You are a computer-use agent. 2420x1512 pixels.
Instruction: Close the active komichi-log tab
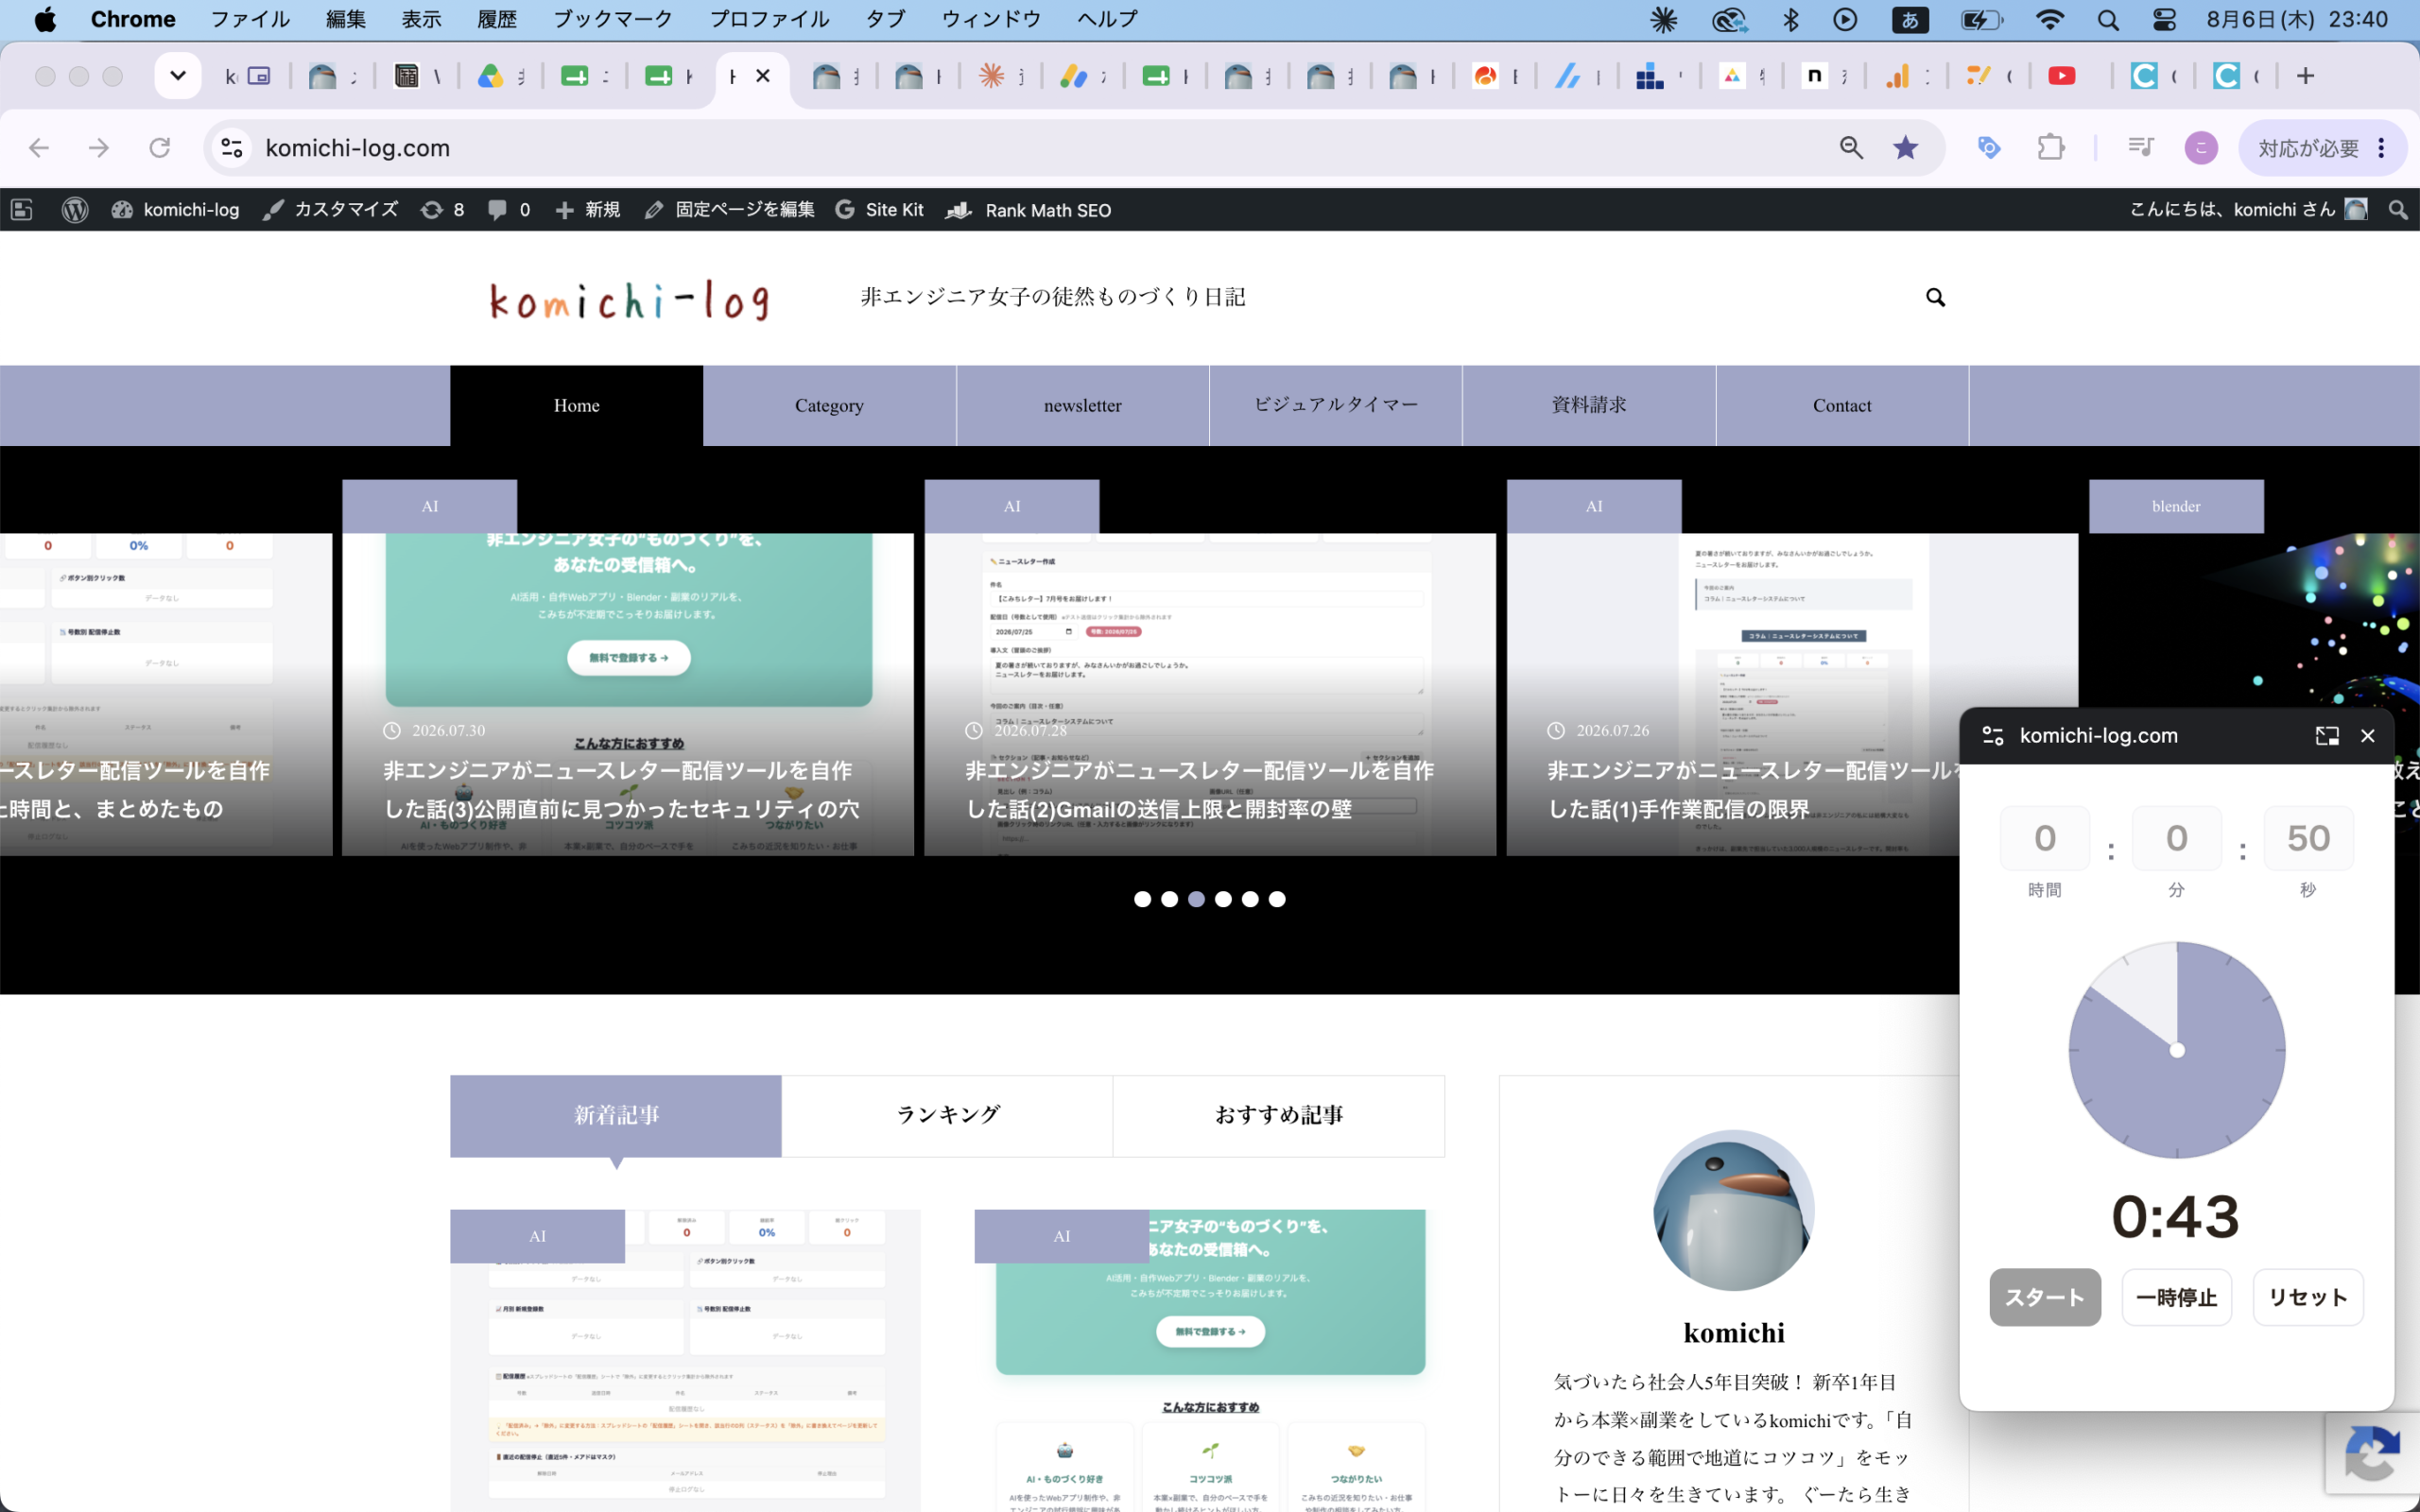coord(763,76)
